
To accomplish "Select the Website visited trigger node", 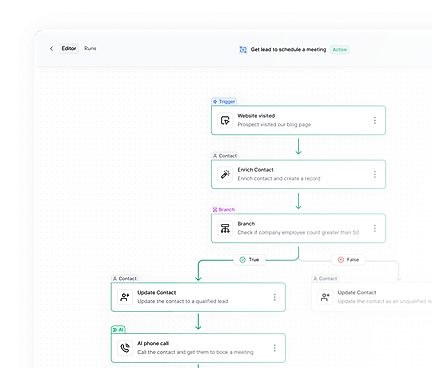I will (x=298, y=120).
